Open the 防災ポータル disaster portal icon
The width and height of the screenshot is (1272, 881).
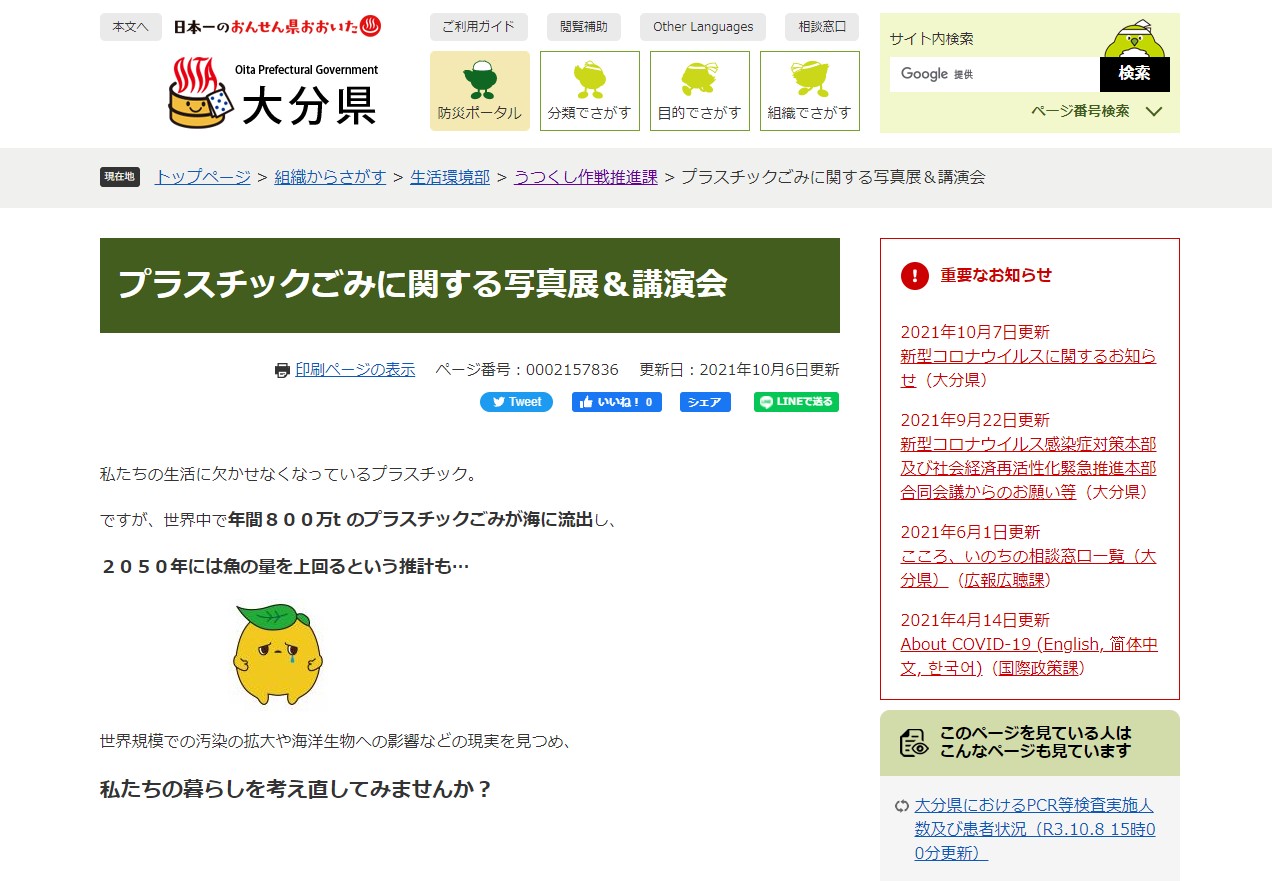coord(479,91)
